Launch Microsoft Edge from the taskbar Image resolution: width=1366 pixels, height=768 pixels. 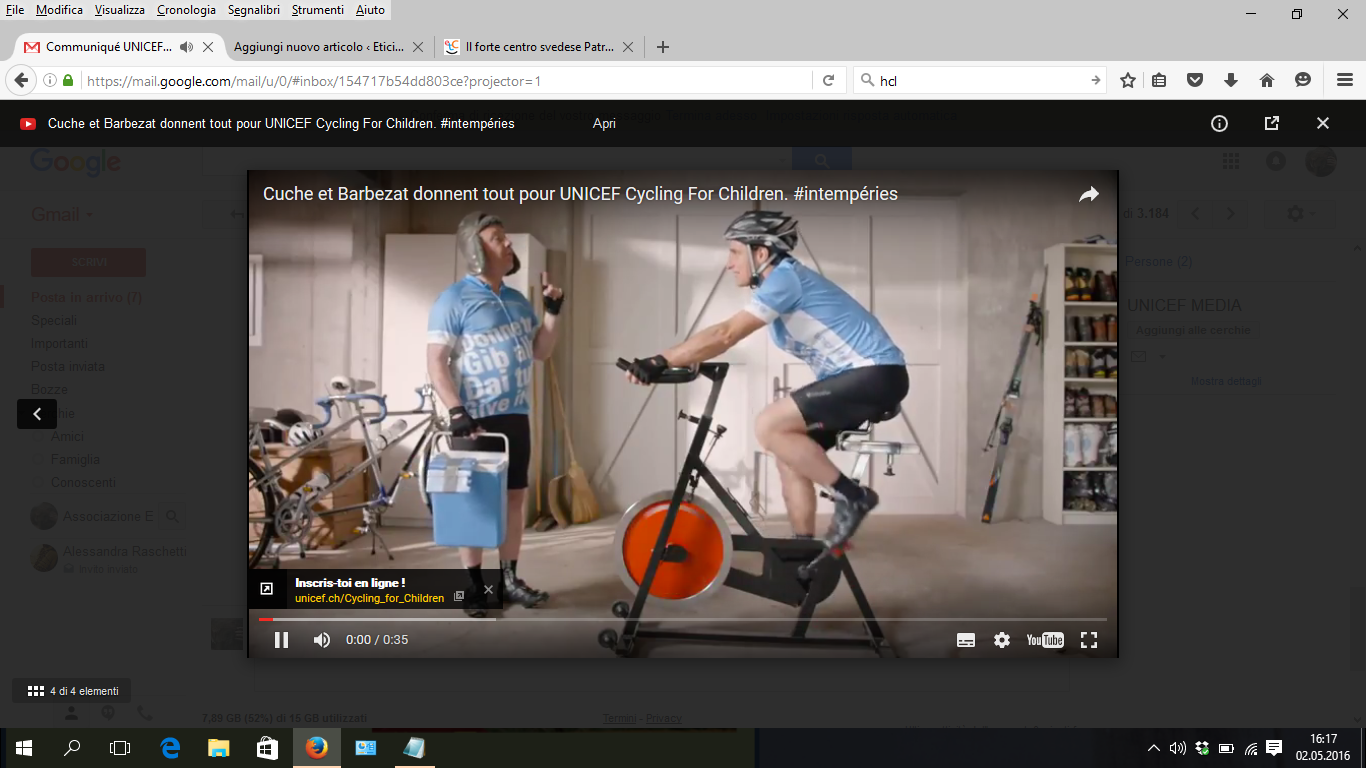coord(170,748)
